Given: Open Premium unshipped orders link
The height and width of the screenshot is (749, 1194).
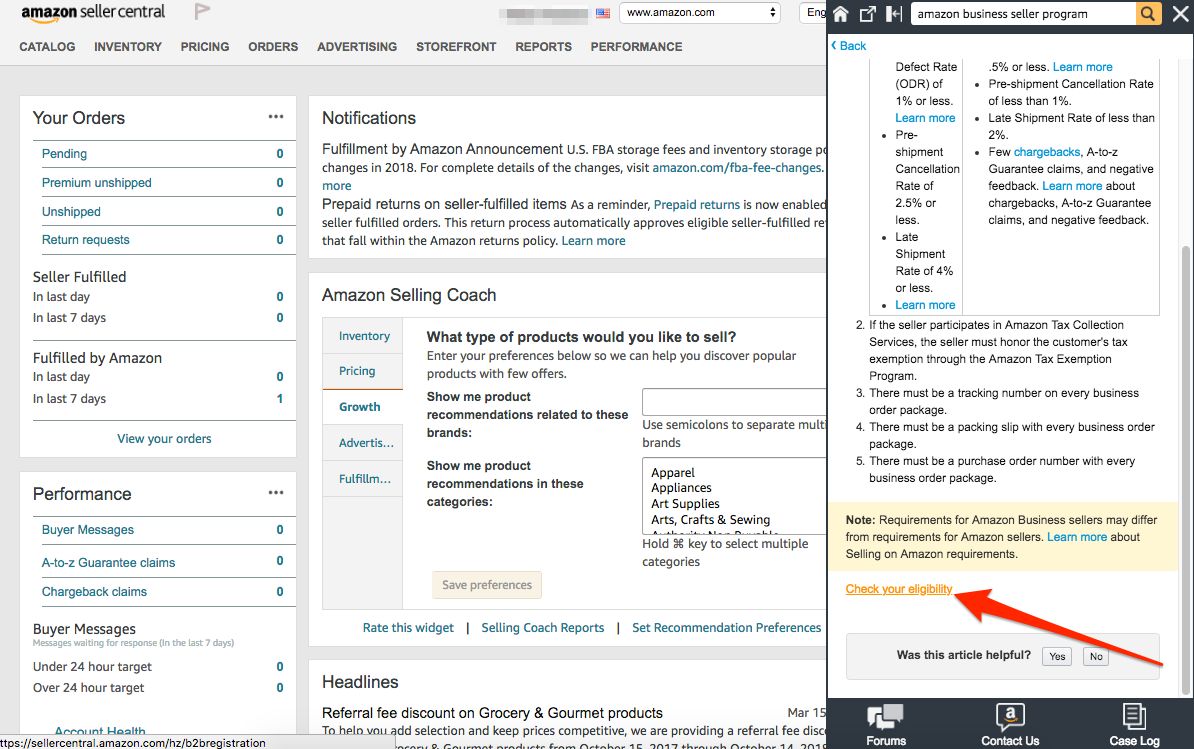Looking at the screenshot, I should point(97,183).
